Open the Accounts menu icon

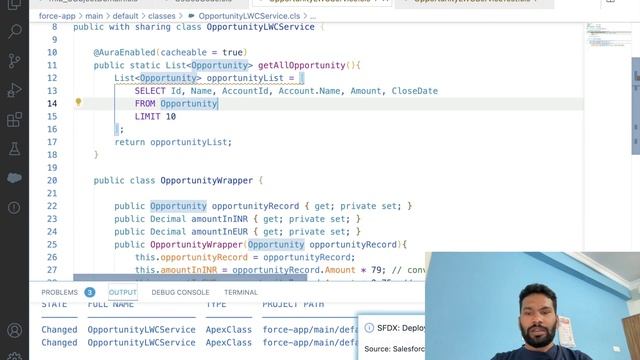point(15,330)
